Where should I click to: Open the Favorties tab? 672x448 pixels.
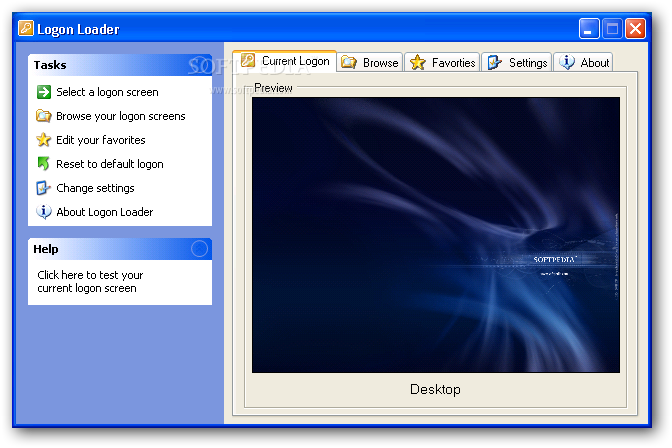pos(442,63)
